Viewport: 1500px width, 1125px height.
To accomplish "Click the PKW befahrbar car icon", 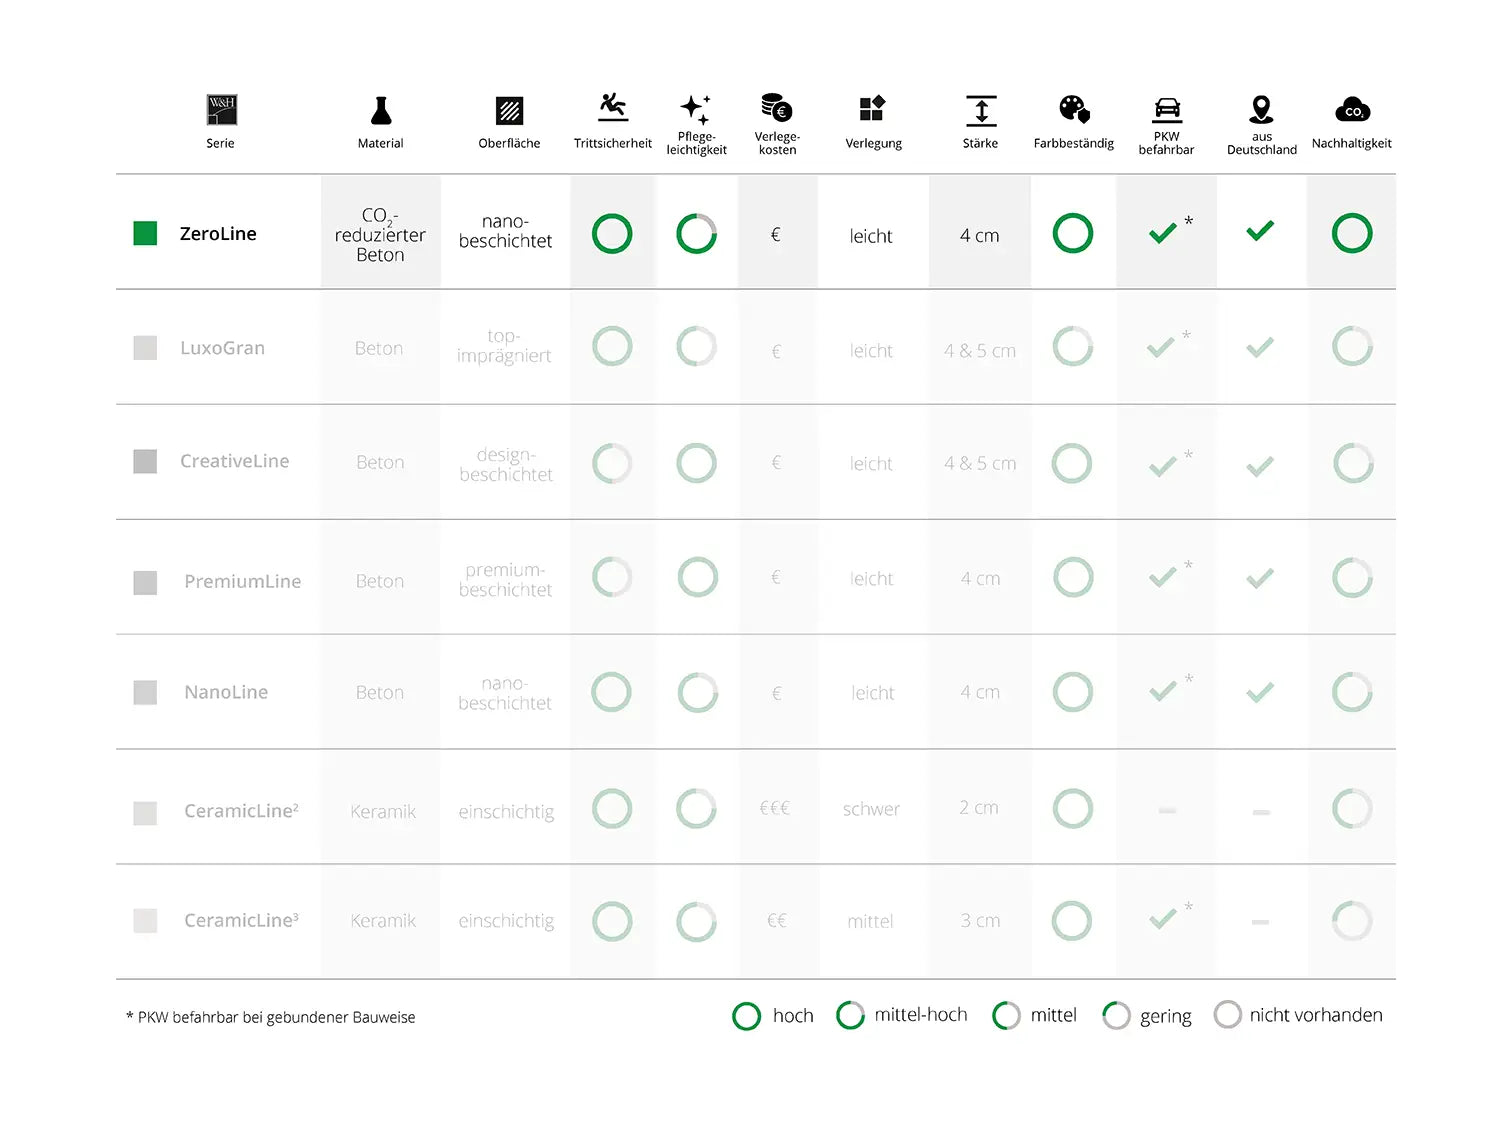I will pyautogui.click(x=1167, y=108).
